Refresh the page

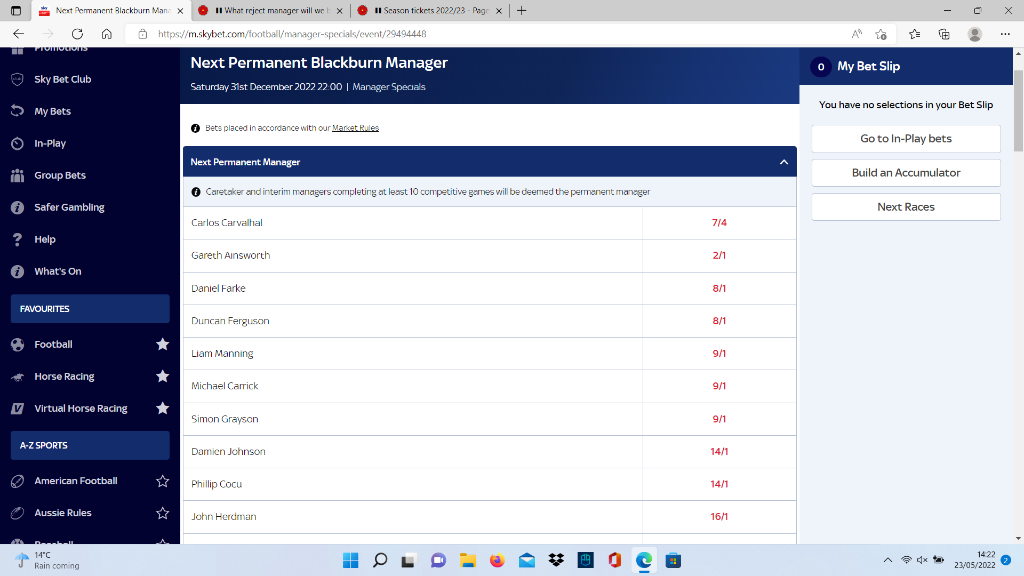tap(77, 34)
